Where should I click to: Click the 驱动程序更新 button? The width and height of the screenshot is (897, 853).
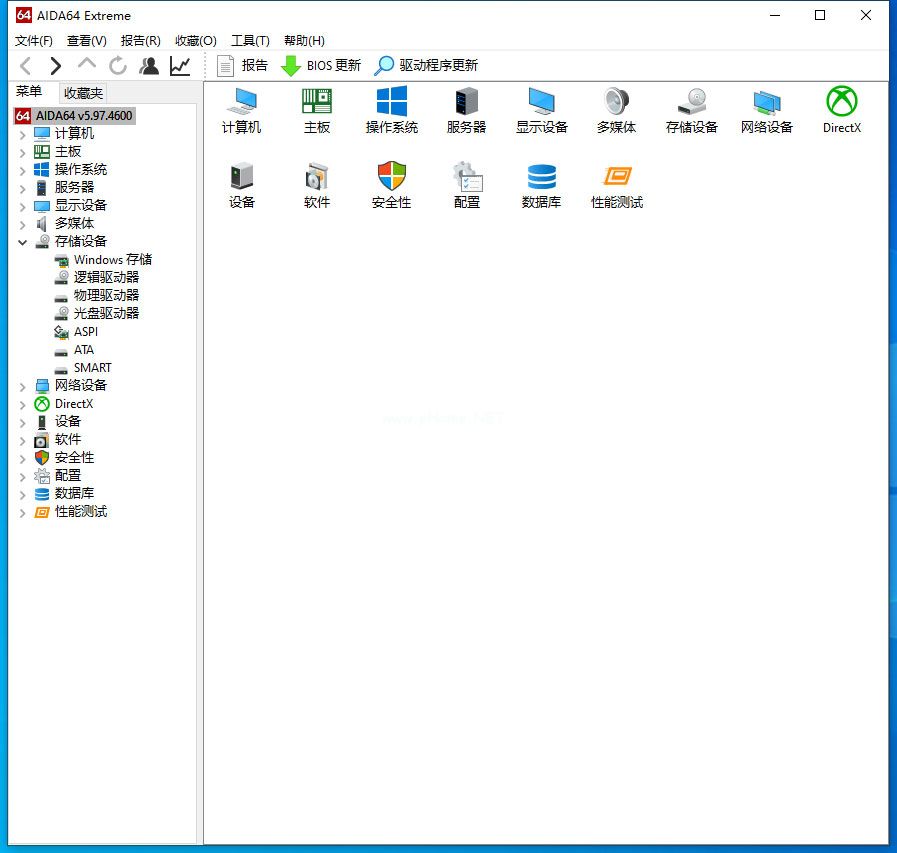pyautogui.click(x=427, y=66)
